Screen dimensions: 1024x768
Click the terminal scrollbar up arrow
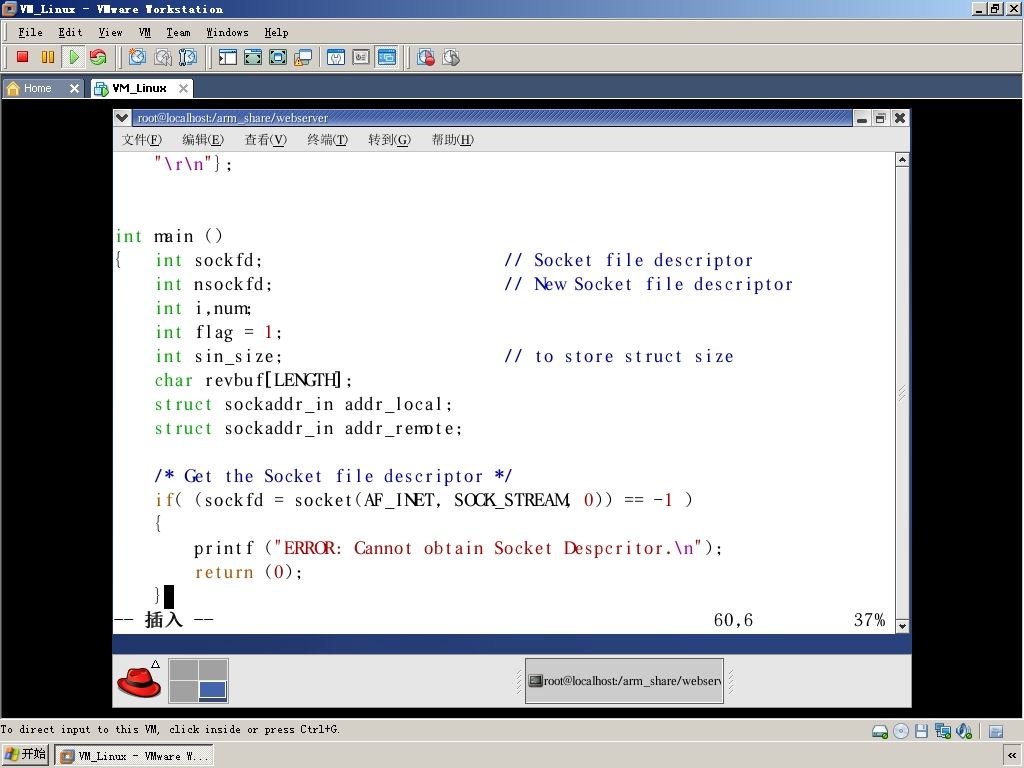(902, 159)
